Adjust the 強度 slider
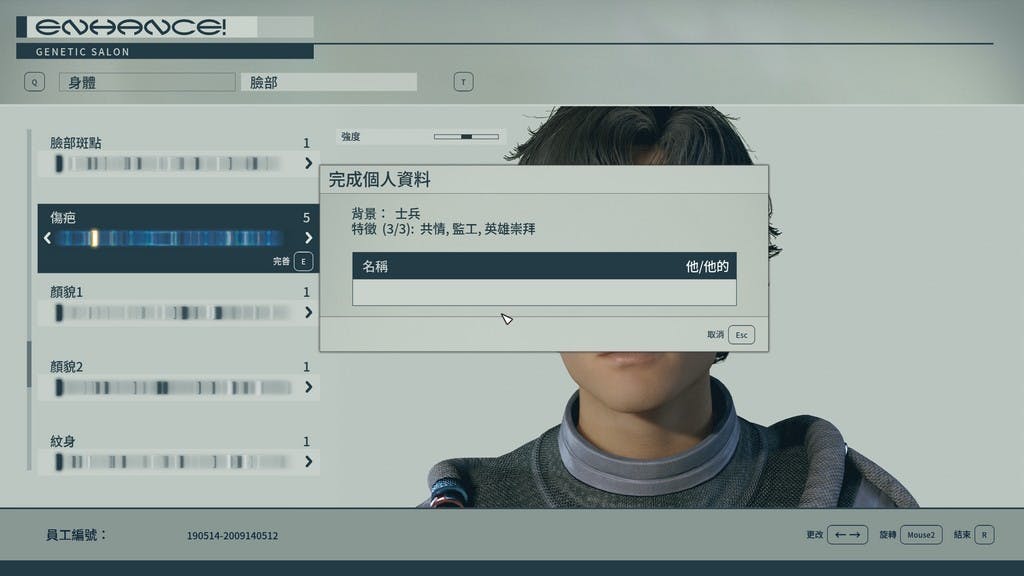 [x=466, y=136]
